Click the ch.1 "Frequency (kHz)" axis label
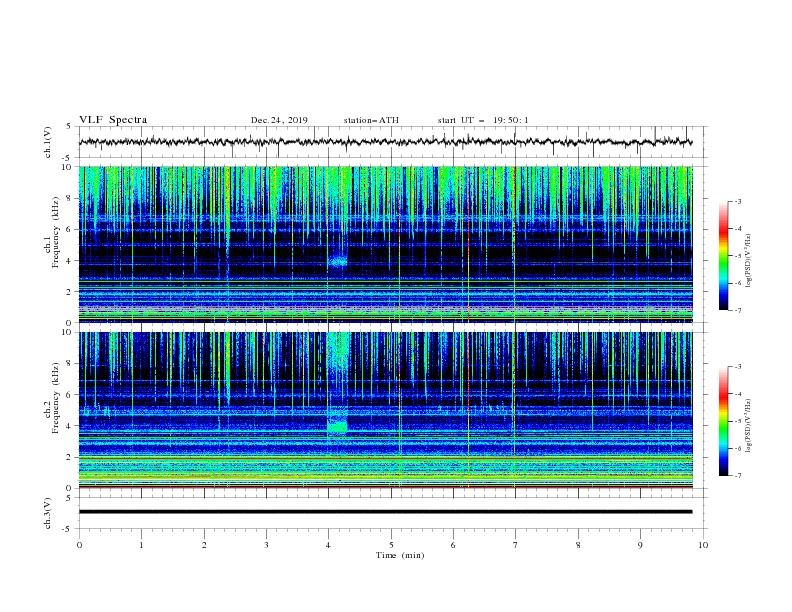This screenshot has width=792, height=612. click(56, 232)
